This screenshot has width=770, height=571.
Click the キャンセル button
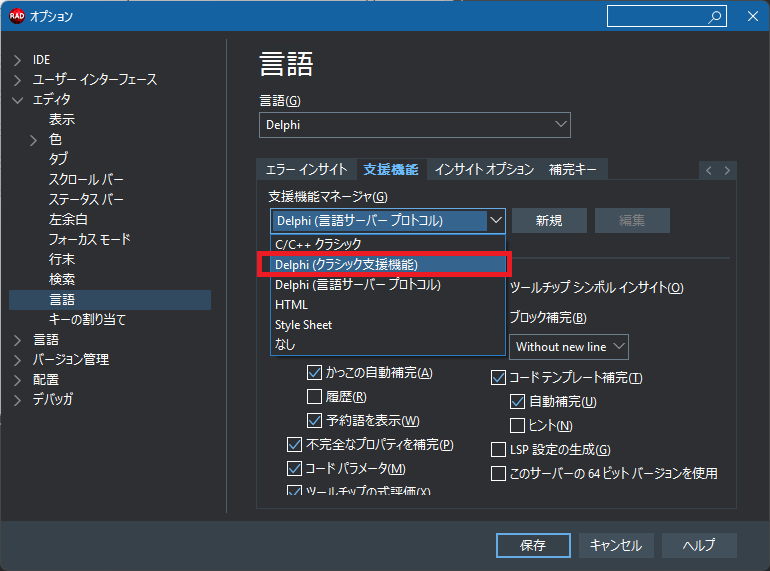[616, 545]
